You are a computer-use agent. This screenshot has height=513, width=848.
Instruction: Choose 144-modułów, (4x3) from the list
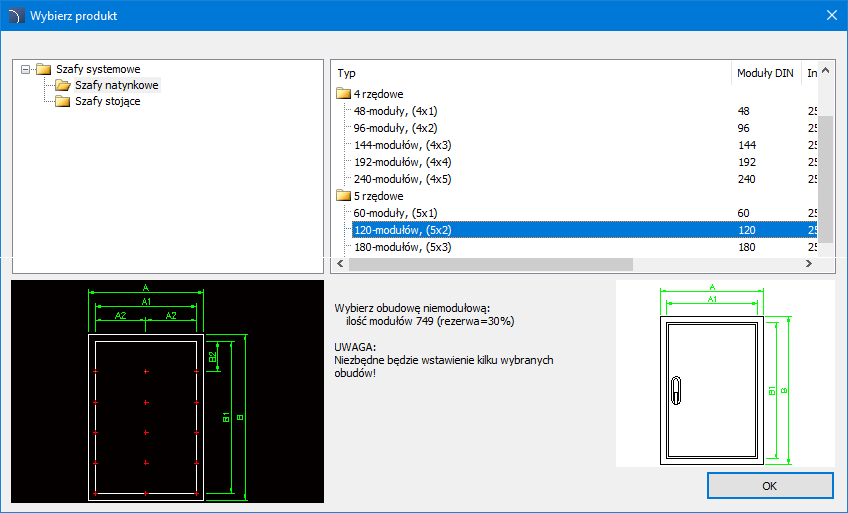tap(402, 145)
